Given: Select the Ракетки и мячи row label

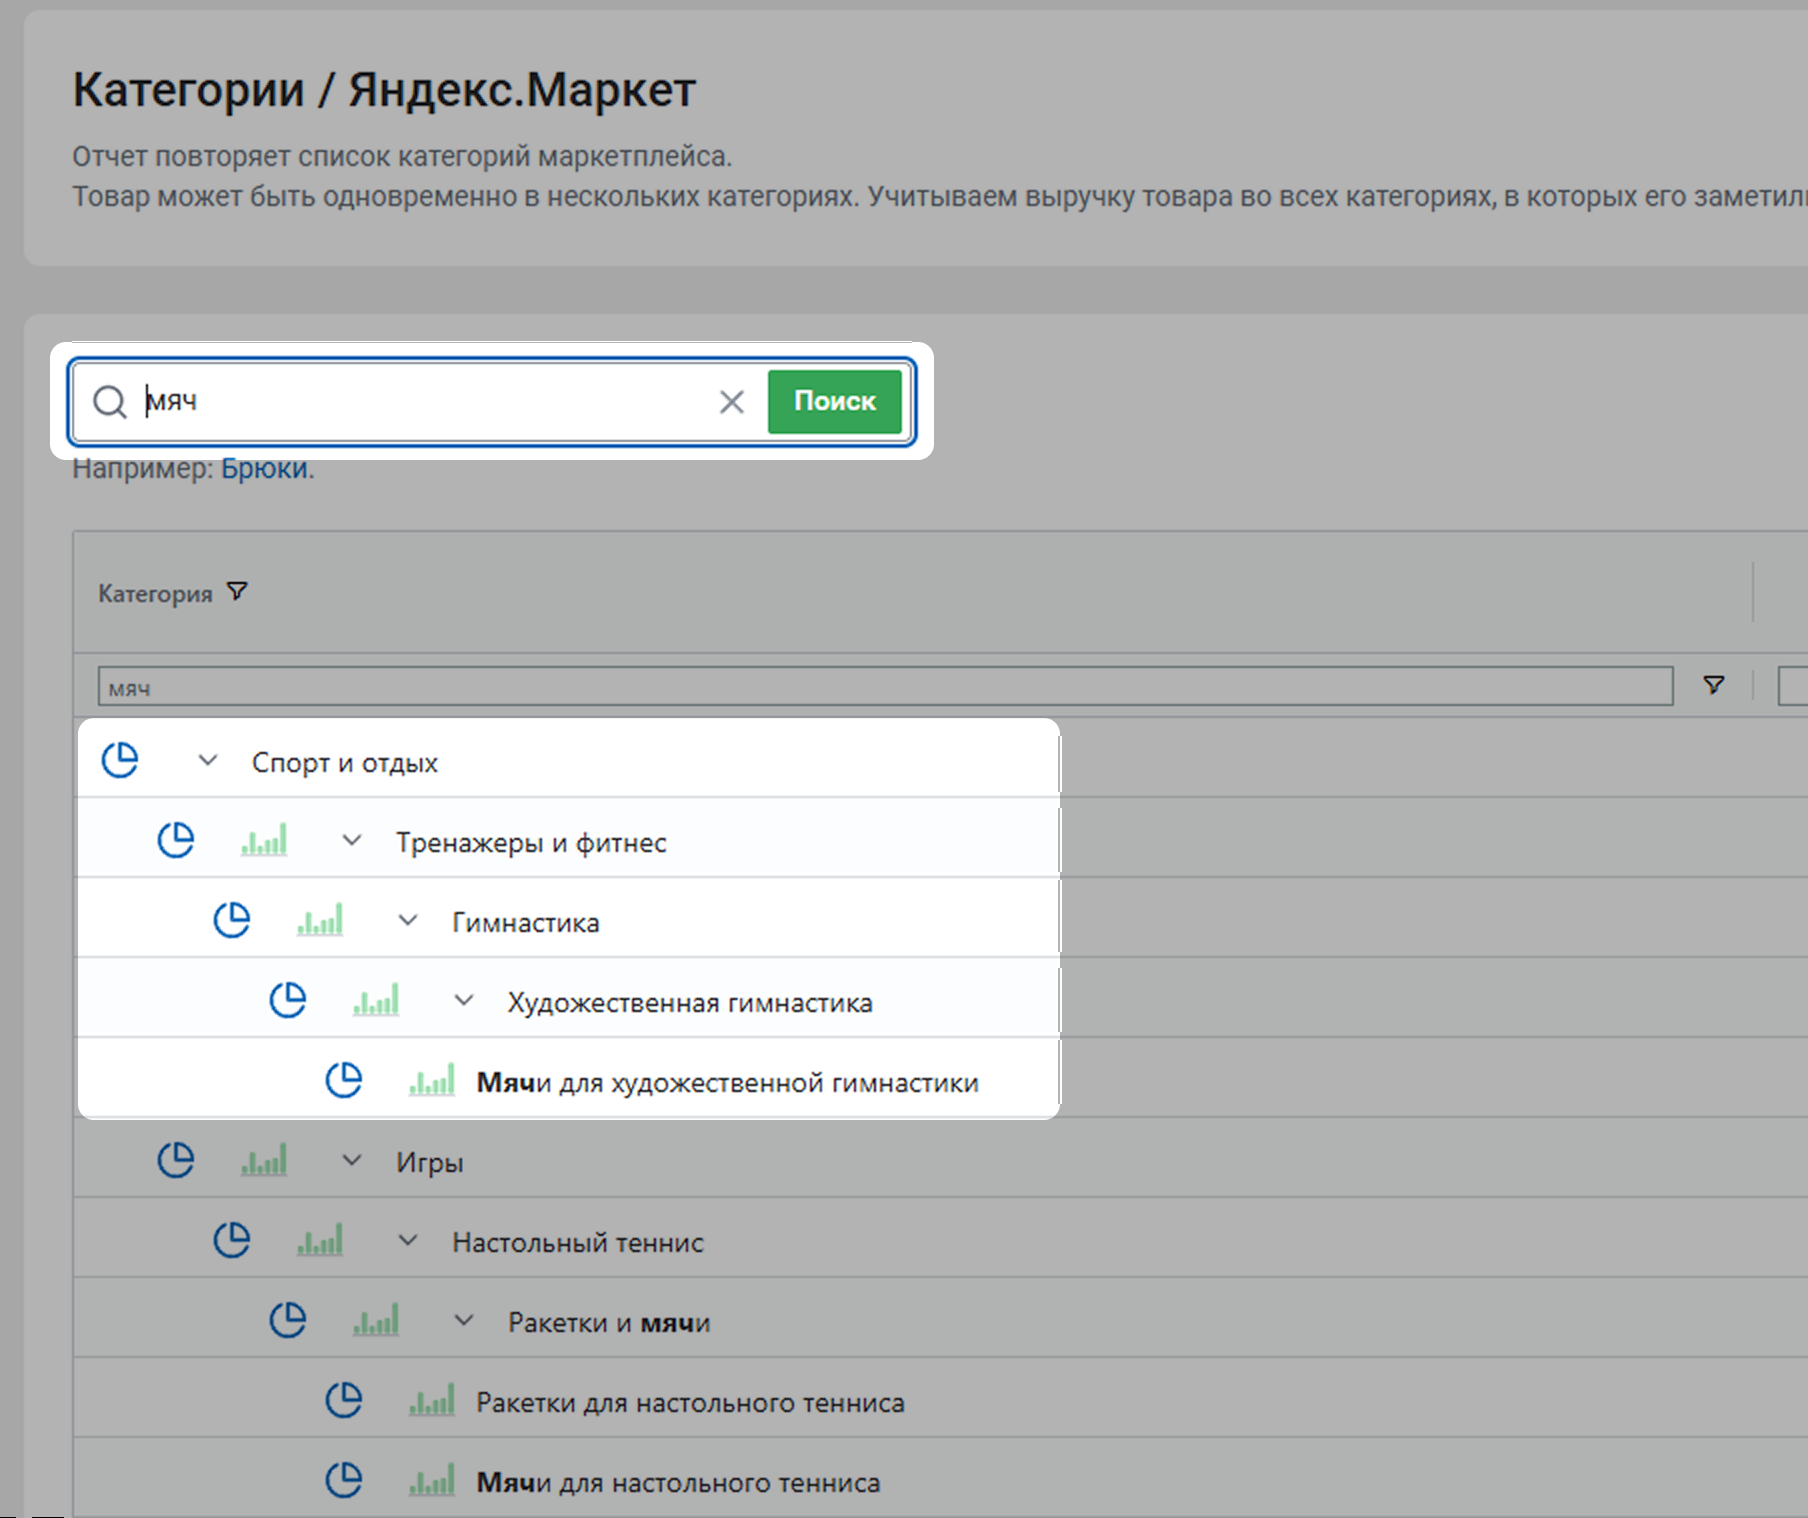Looking at the screenshot, I should [609, 1323].
